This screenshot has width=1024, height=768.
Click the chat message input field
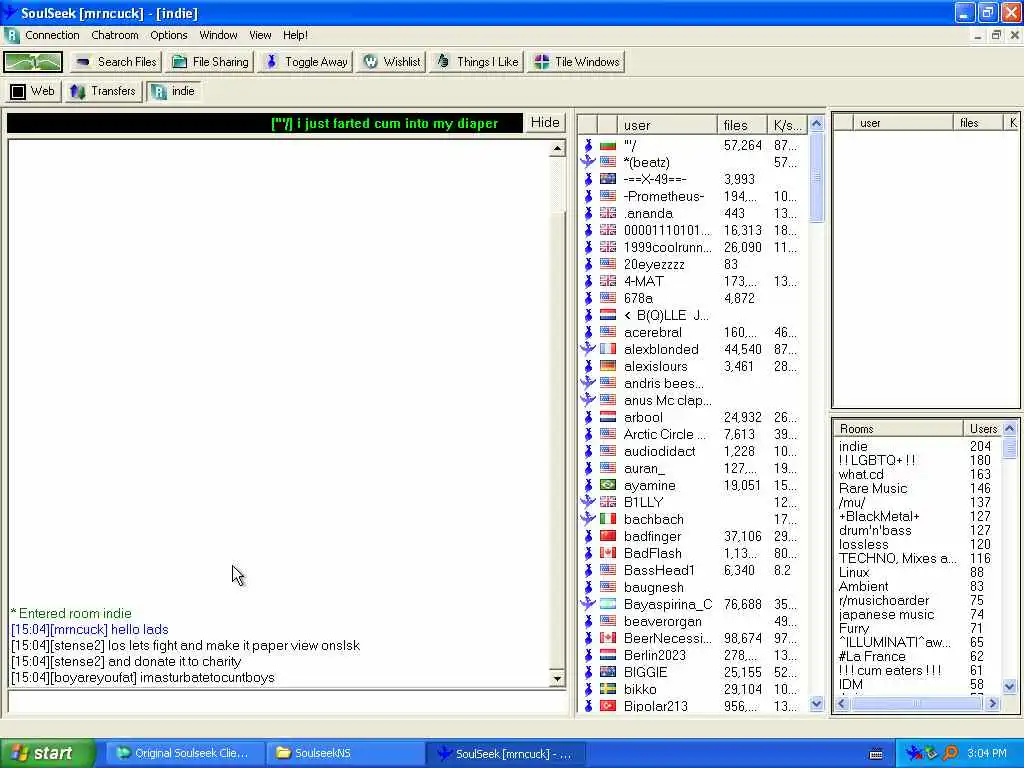click(287, 703)
